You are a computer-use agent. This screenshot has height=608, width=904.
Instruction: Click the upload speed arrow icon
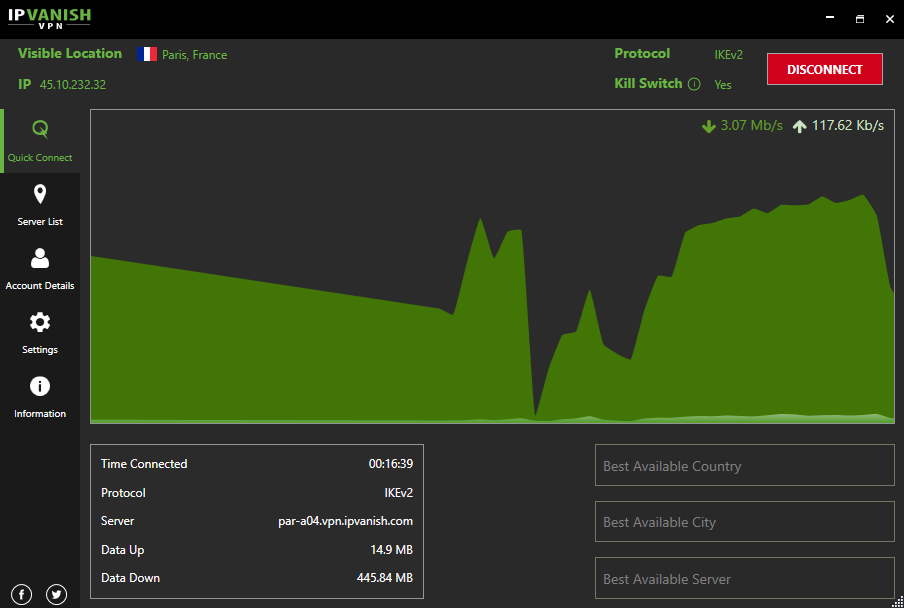(799, 126)
